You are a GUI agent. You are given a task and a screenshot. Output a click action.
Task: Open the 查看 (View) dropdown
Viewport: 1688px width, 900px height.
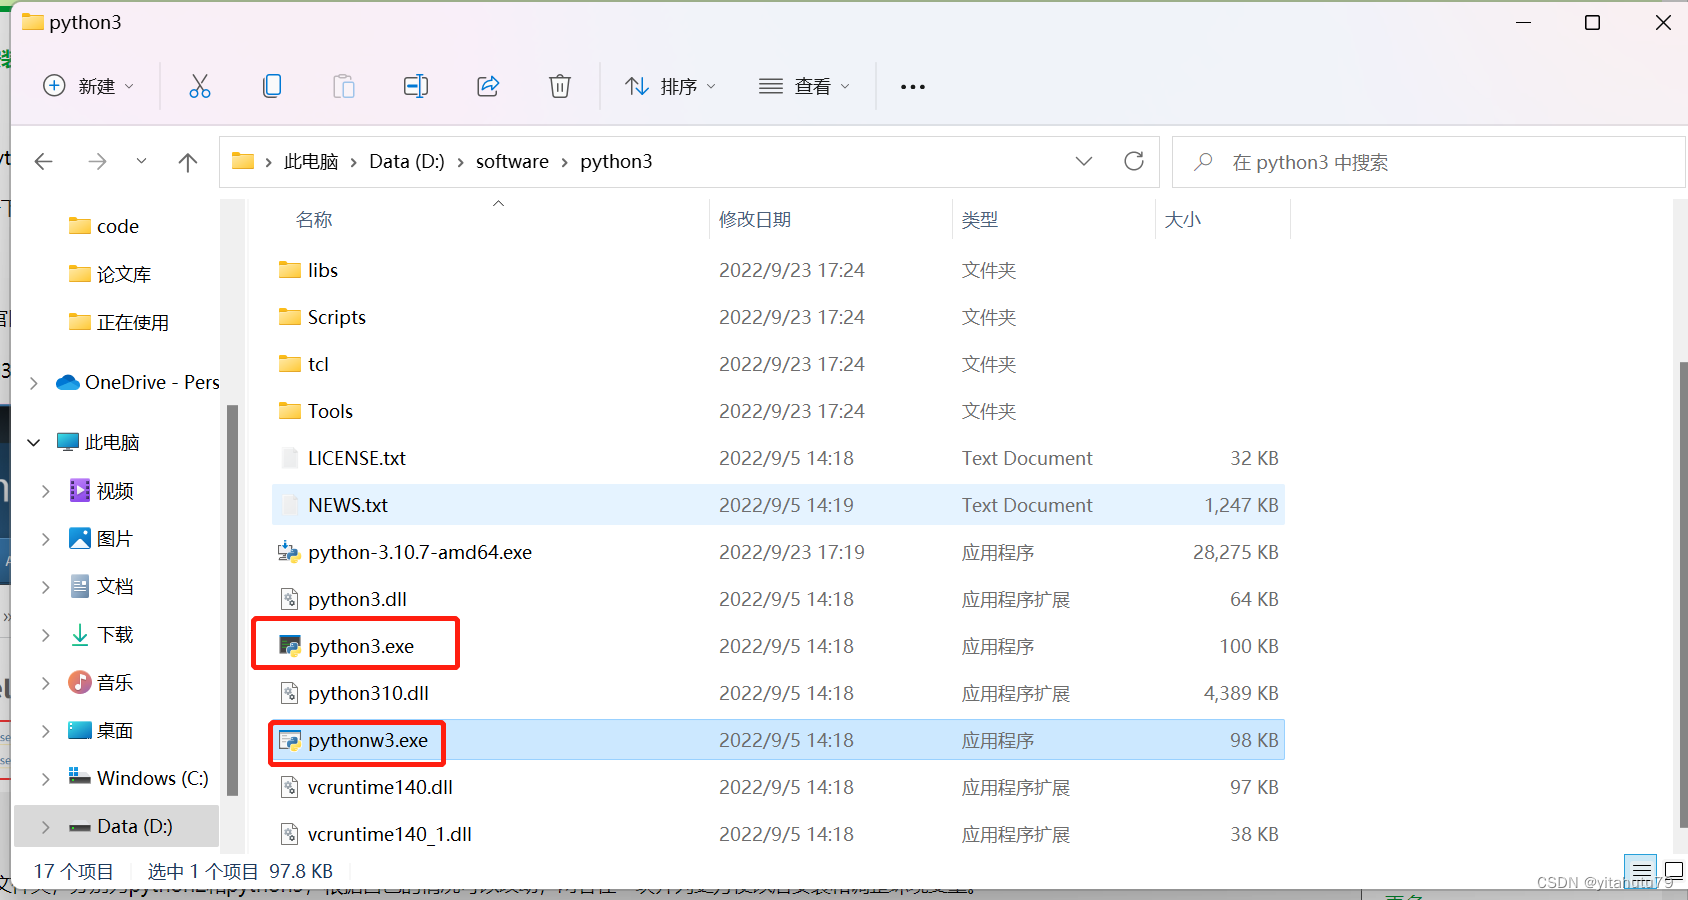[805, 86]
